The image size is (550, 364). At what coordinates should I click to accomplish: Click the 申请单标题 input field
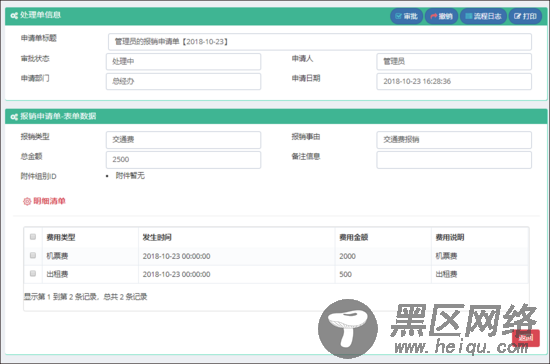tap(320, 42)
